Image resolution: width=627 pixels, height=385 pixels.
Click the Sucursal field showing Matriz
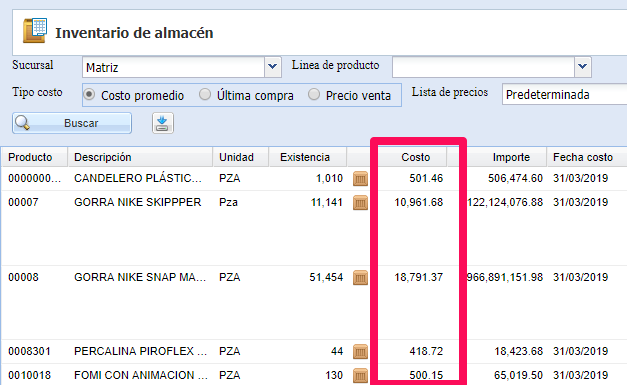tap(173, 67)
